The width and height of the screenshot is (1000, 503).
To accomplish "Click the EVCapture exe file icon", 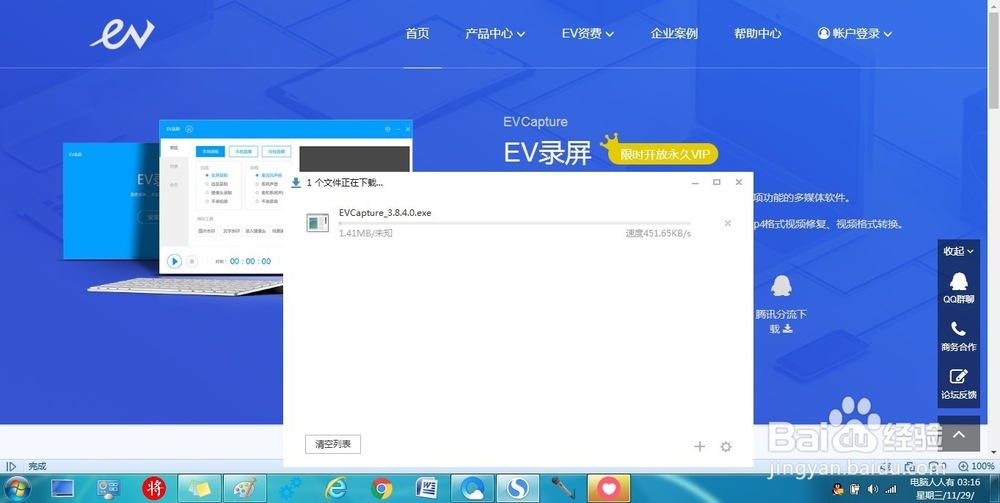I will pyautogui.click(x=318, y=222).
